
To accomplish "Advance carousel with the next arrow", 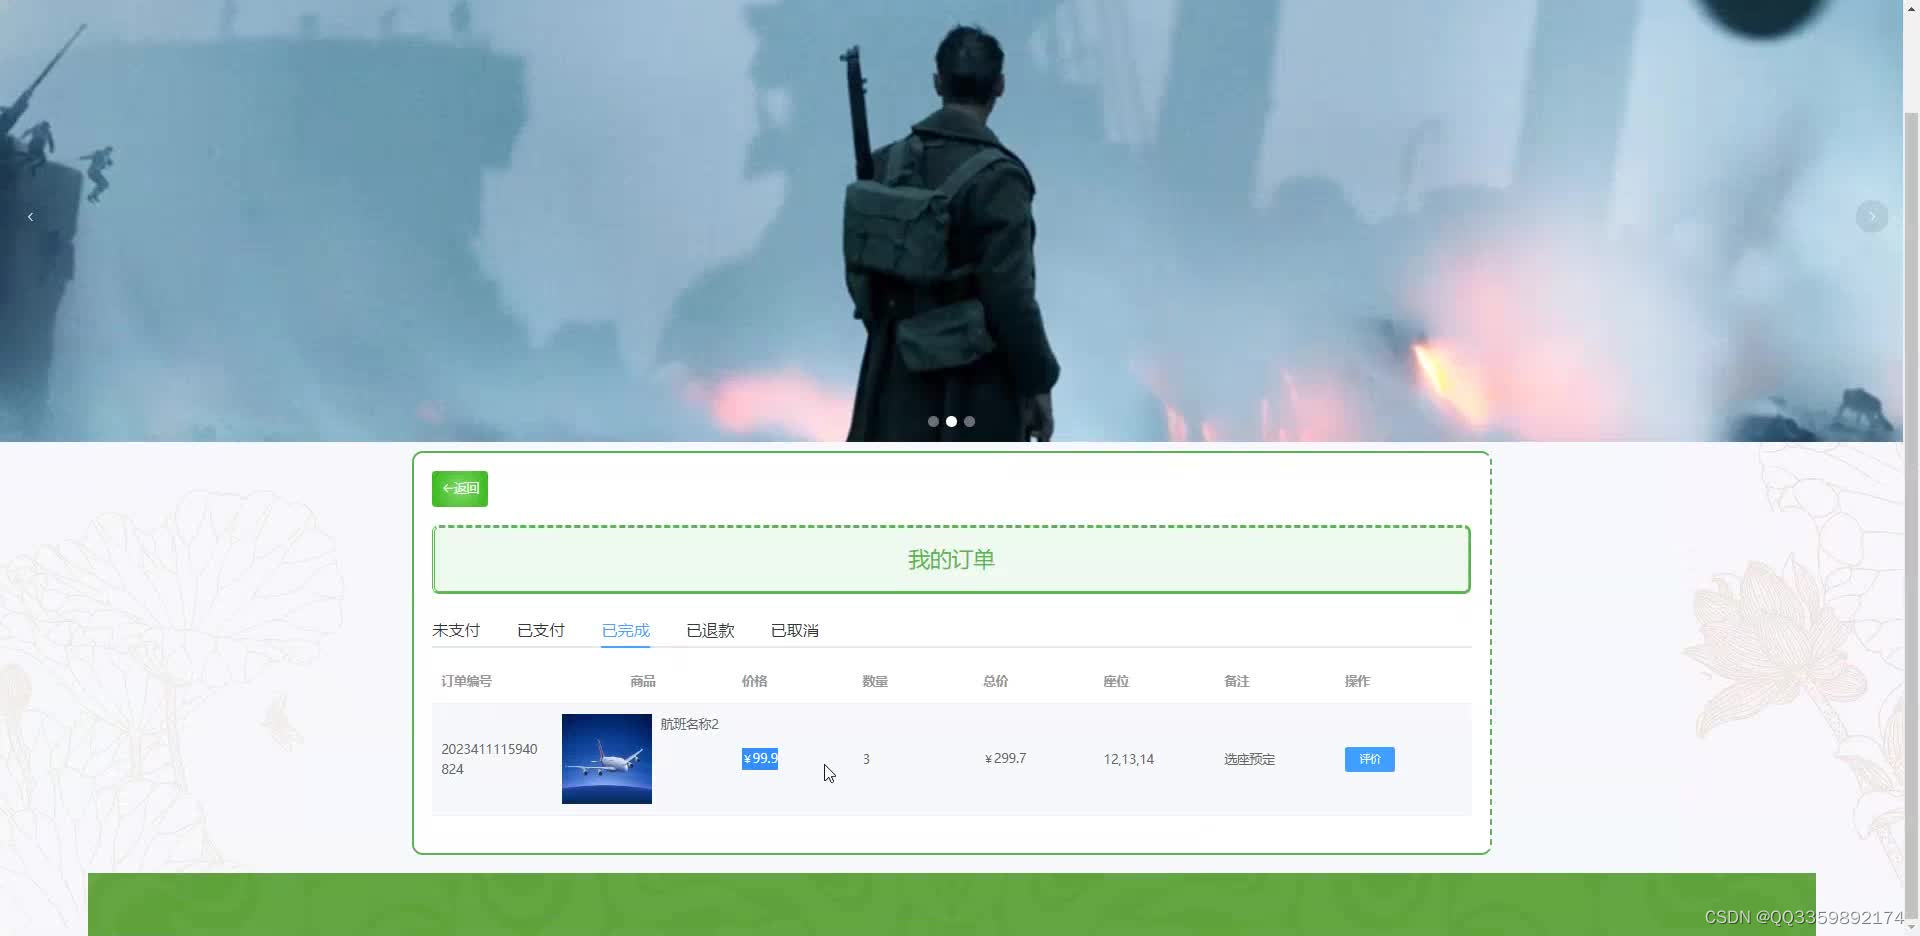I will click(x=1872, y=216).
